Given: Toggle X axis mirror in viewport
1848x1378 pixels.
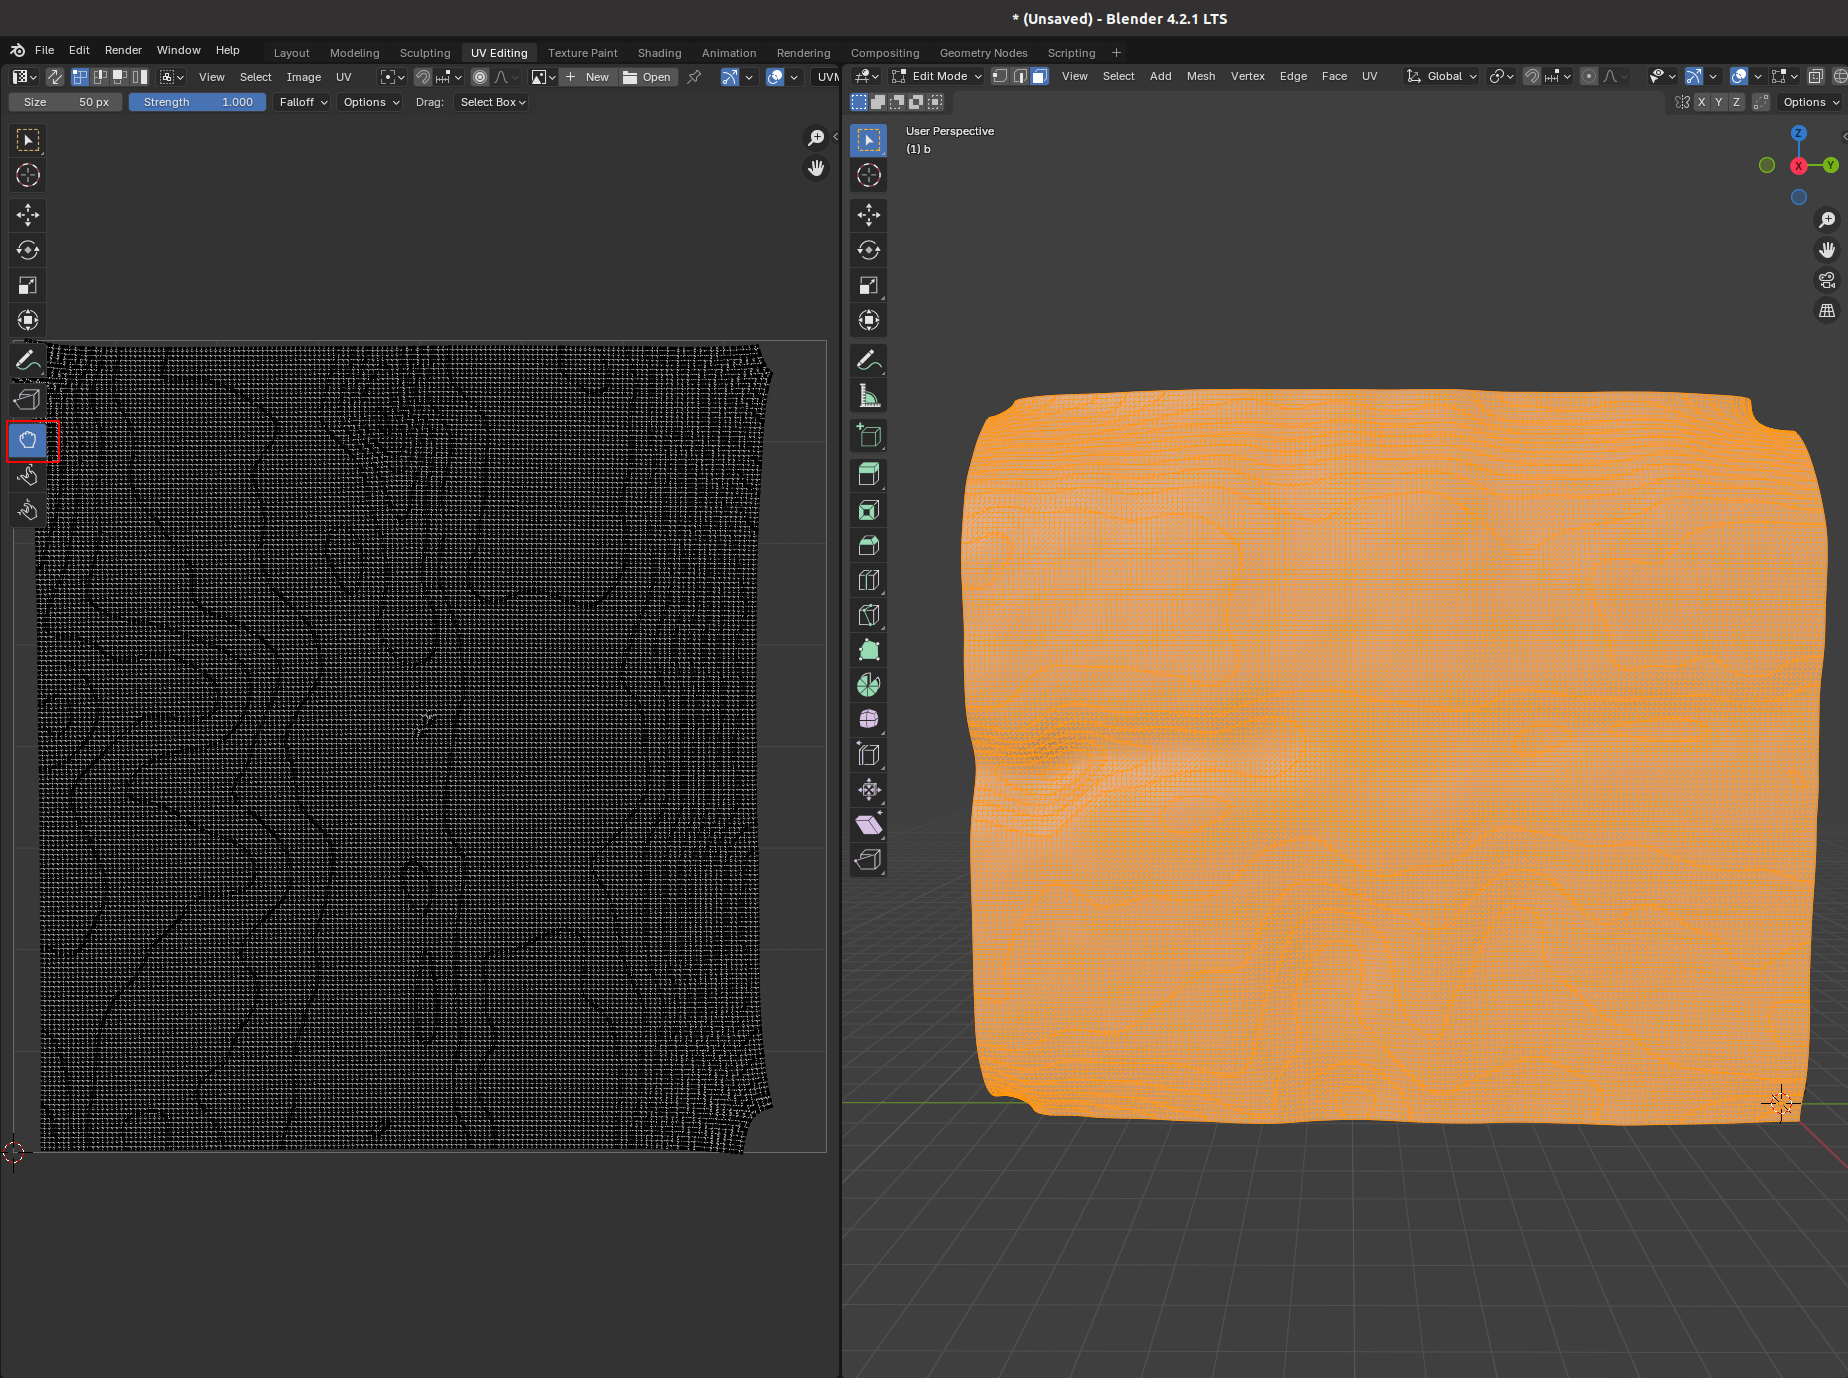Looking at the screenshot, I should tap(1701, 102).
